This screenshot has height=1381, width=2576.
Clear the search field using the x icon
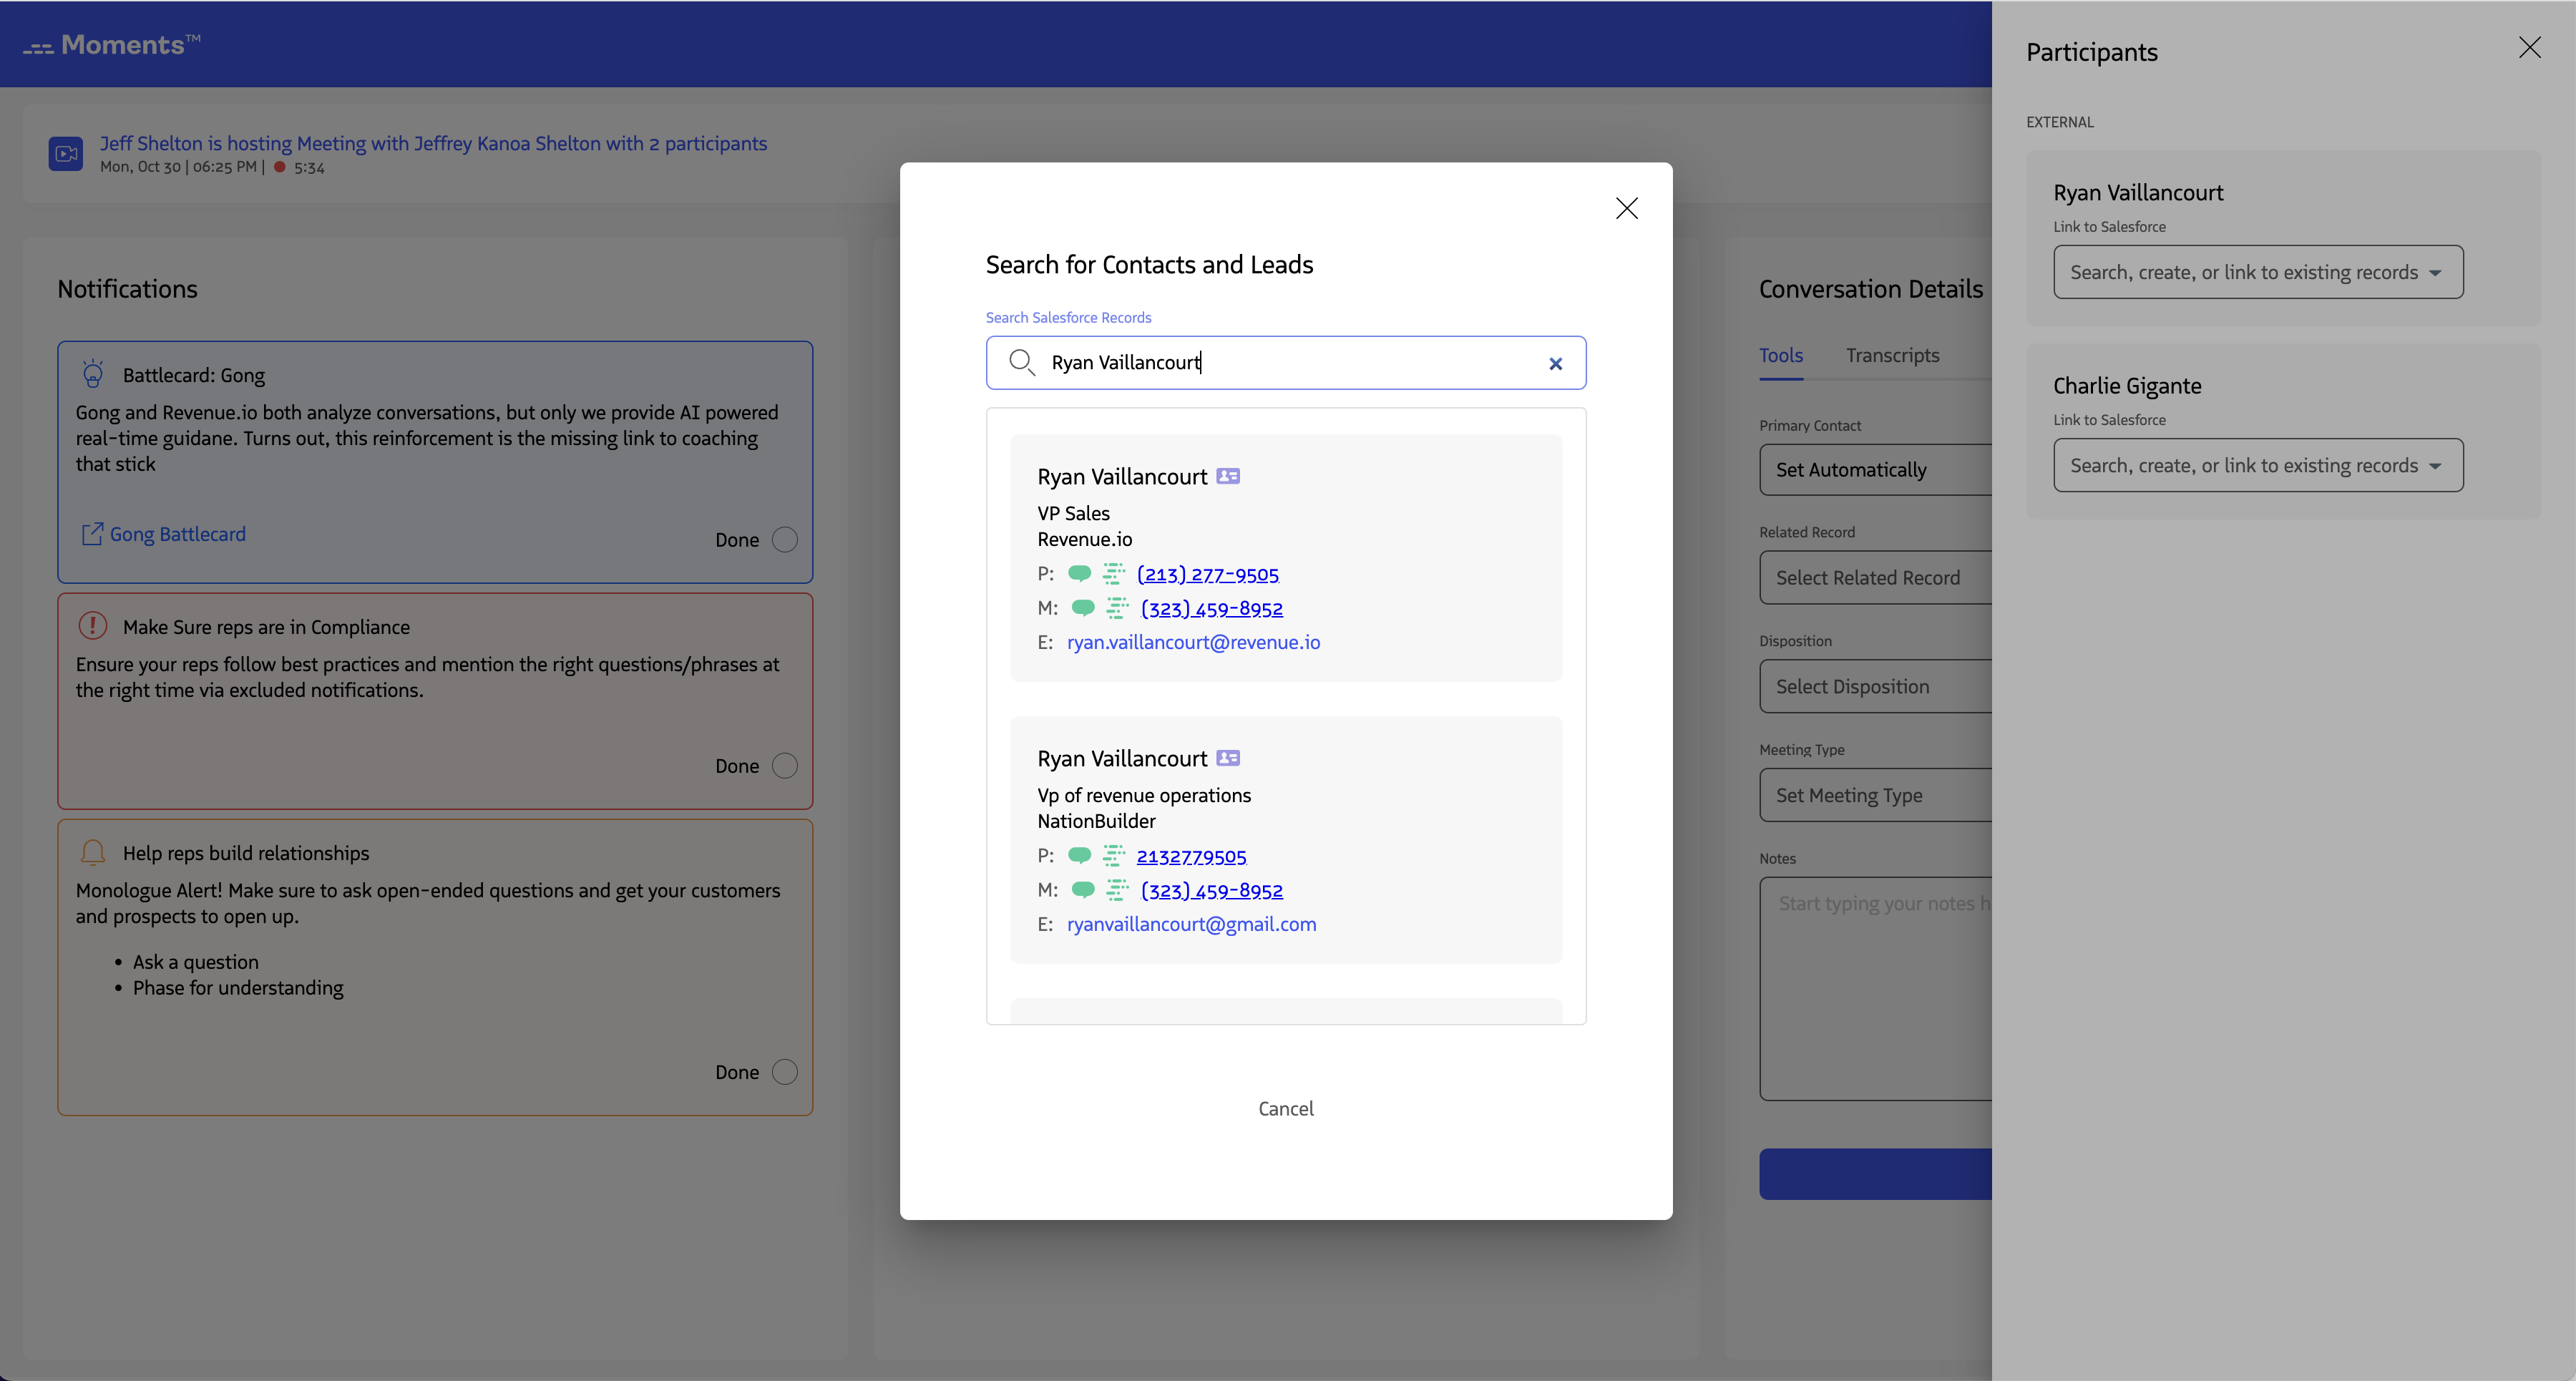[x=1556, y=364]
